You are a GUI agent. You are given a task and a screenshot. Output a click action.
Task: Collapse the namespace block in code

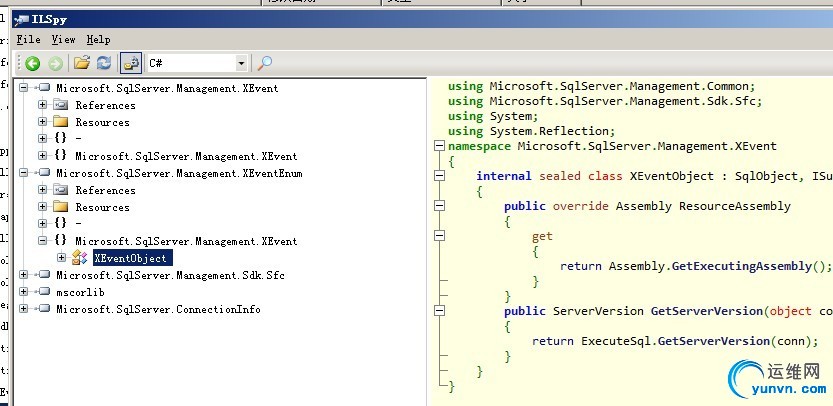pyautogui.click(x=439, y=146)
